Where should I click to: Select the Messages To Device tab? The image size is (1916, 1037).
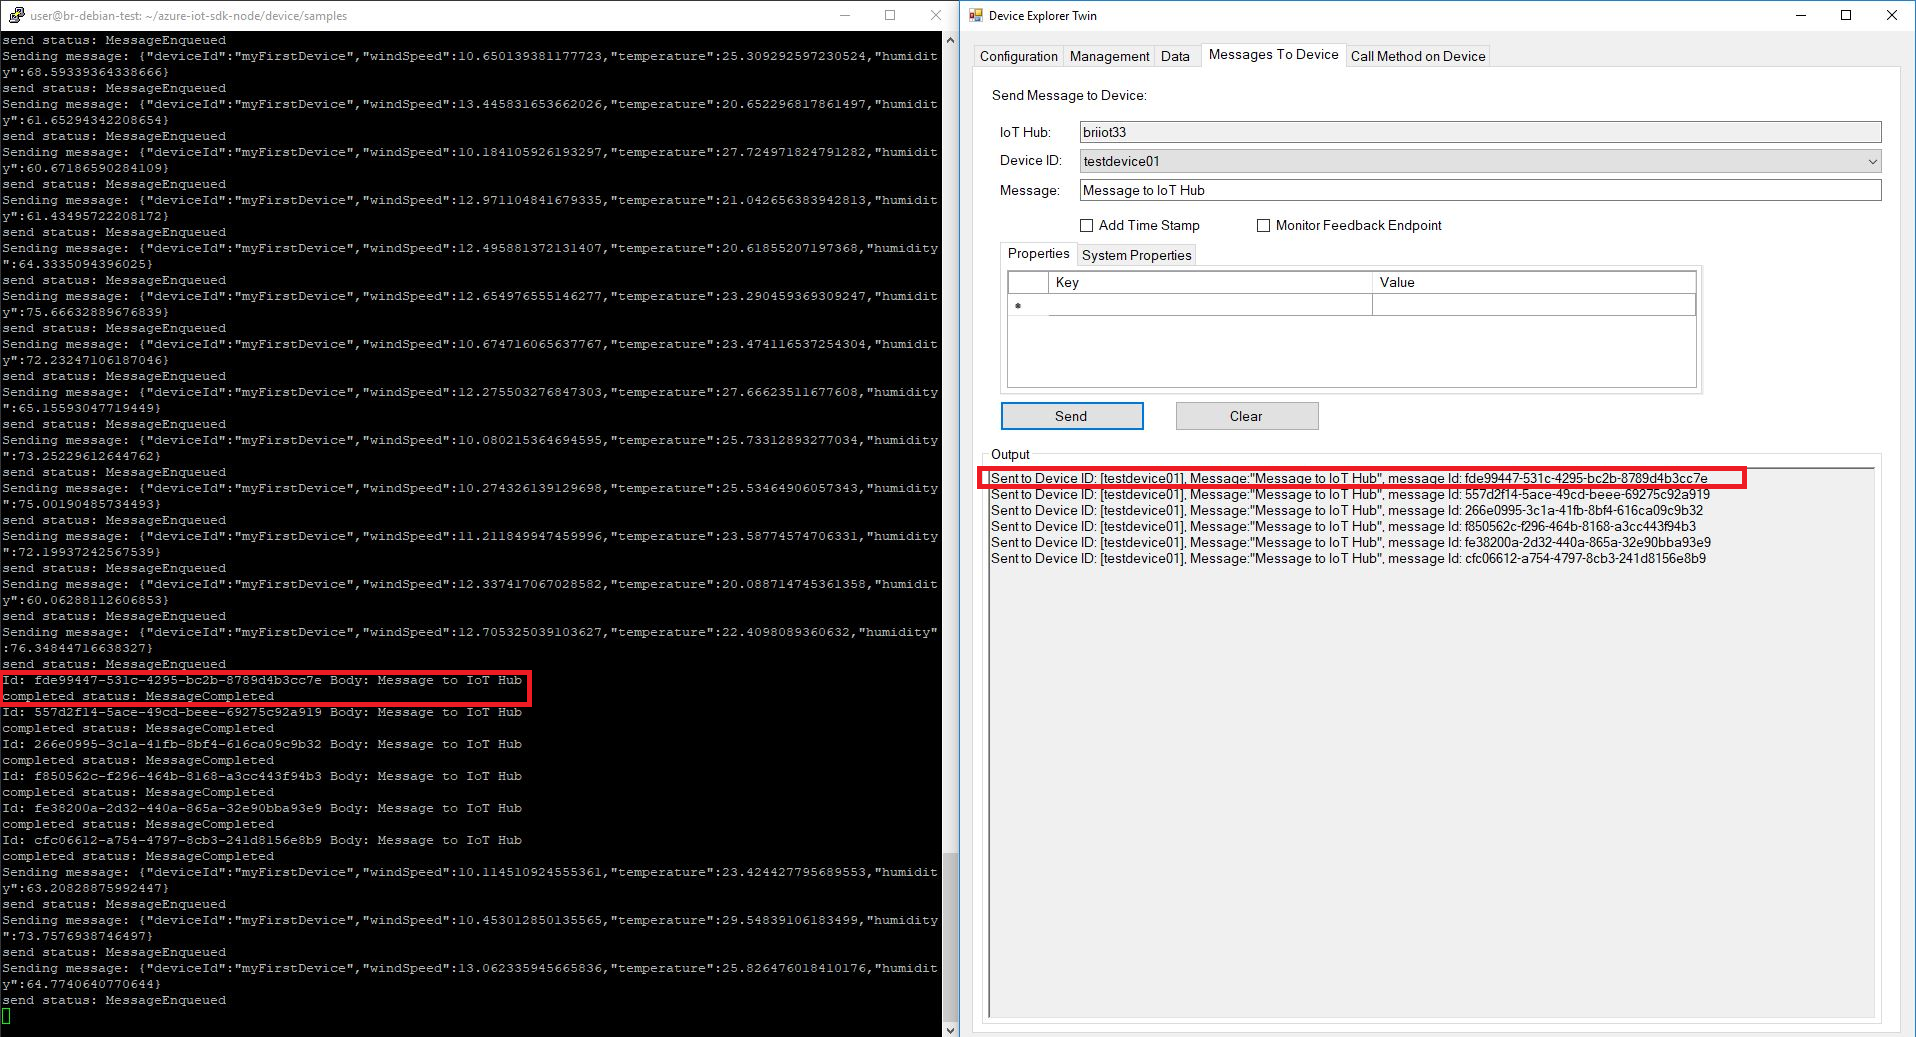pyautogui.click(x=1273, y=54)
